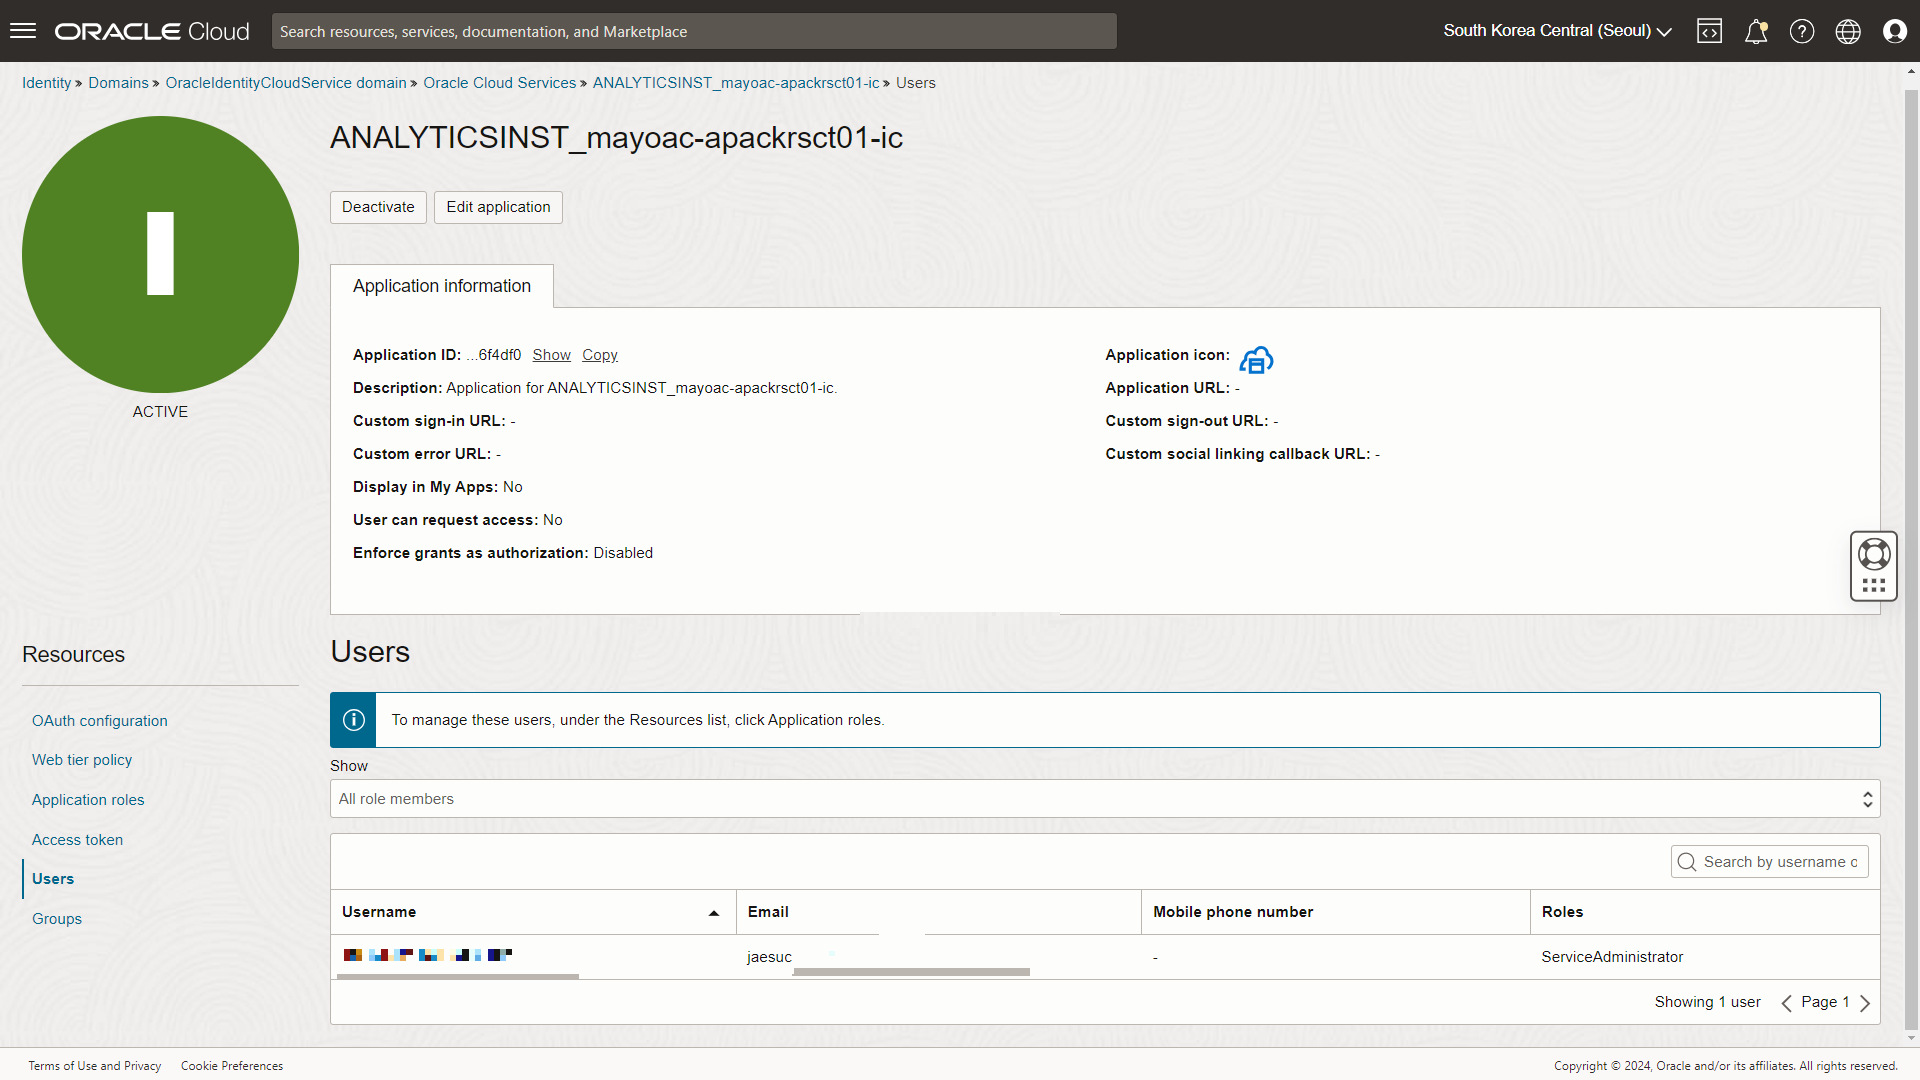Toggle the Username column sort arrow

coord(713,912)
